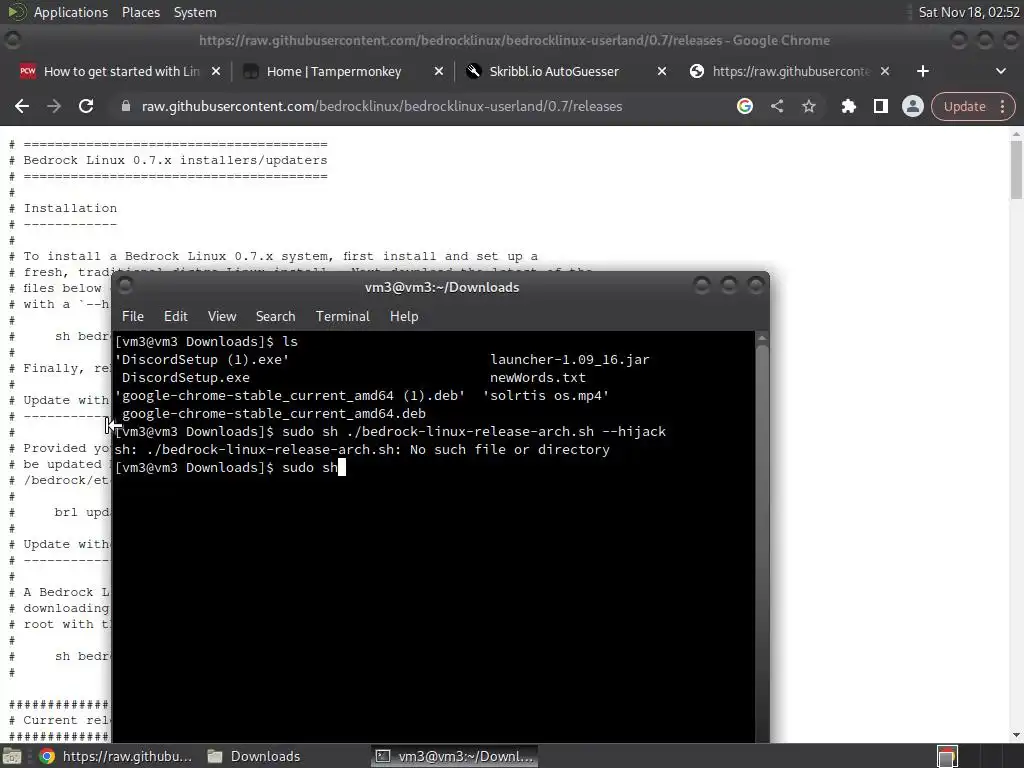Click 'newWords.txt' in terminal output
1024x768 pixels.
[537, 377]
